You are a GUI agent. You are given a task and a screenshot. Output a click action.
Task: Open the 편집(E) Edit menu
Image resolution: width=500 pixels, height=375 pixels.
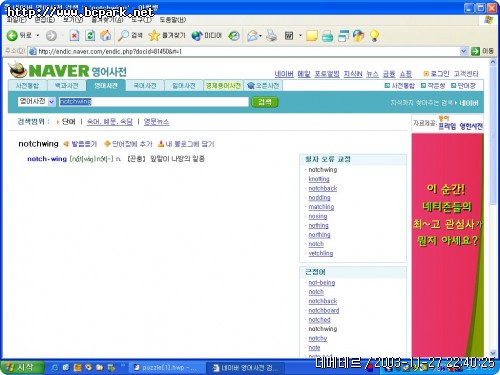(45, 20)
